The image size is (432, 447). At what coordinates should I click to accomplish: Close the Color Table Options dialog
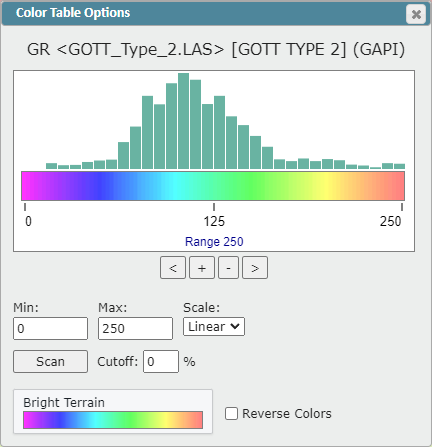click(416, 14)
